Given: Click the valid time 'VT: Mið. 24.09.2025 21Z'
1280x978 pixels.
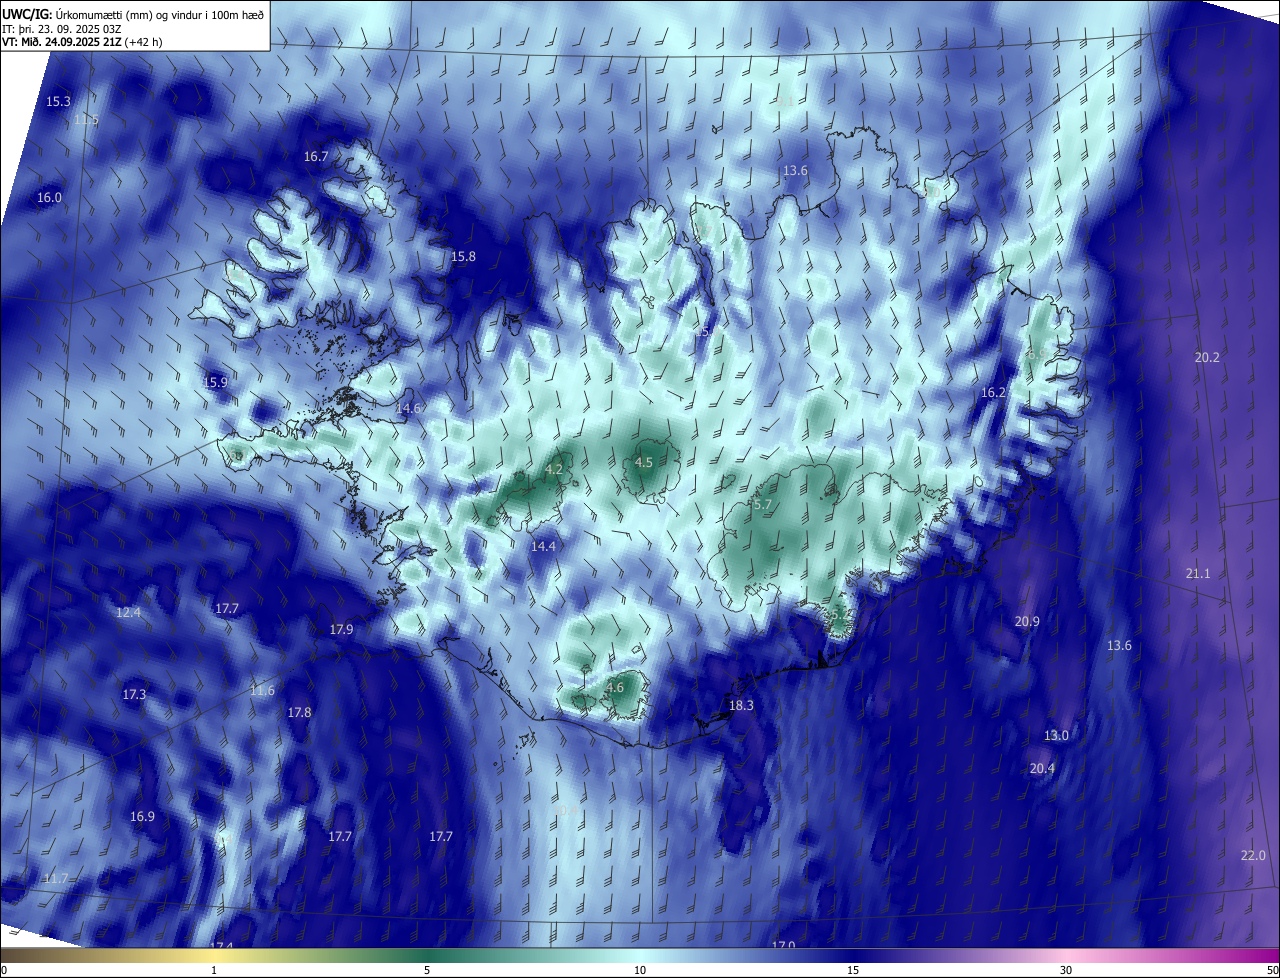Looking at the screenshot, I should point(64,43).
